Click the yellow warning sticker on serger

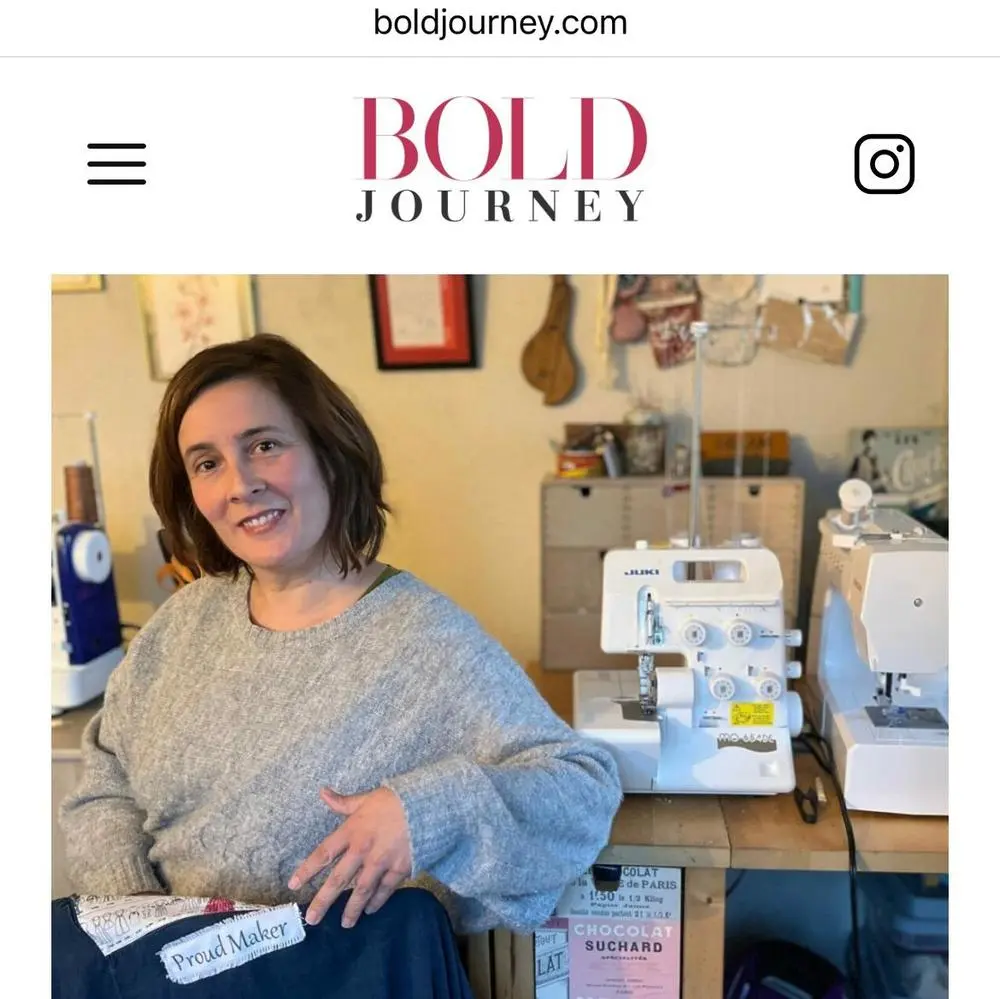click(751, 714)
